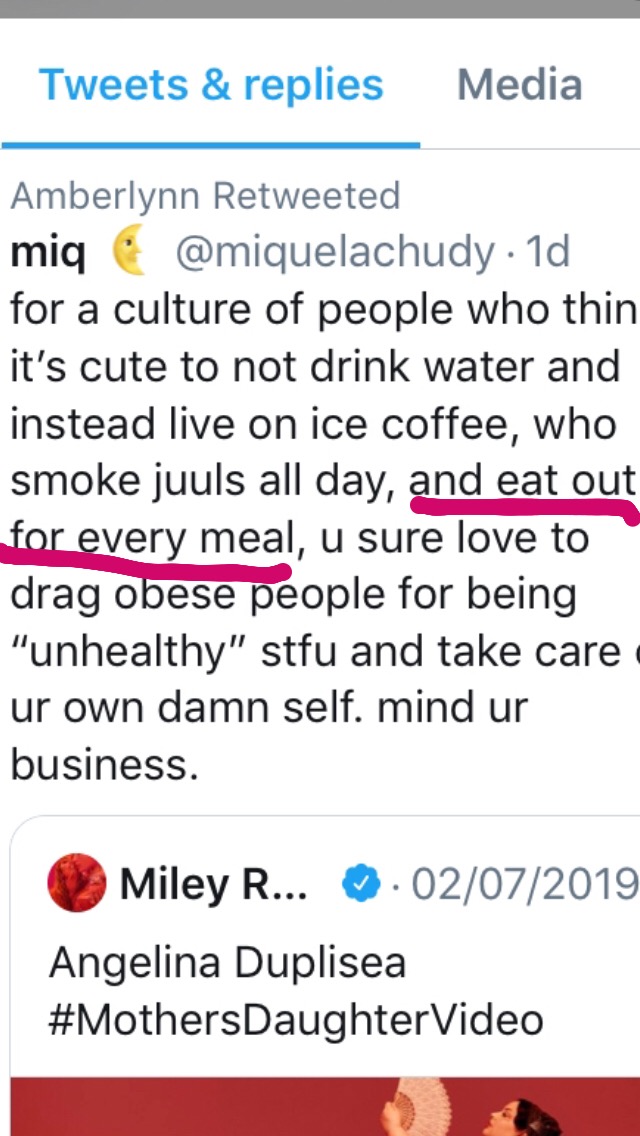Open the @miquelachudy handle
The width and height of the screenshot is (640, 1136).
tap(335, 254)
